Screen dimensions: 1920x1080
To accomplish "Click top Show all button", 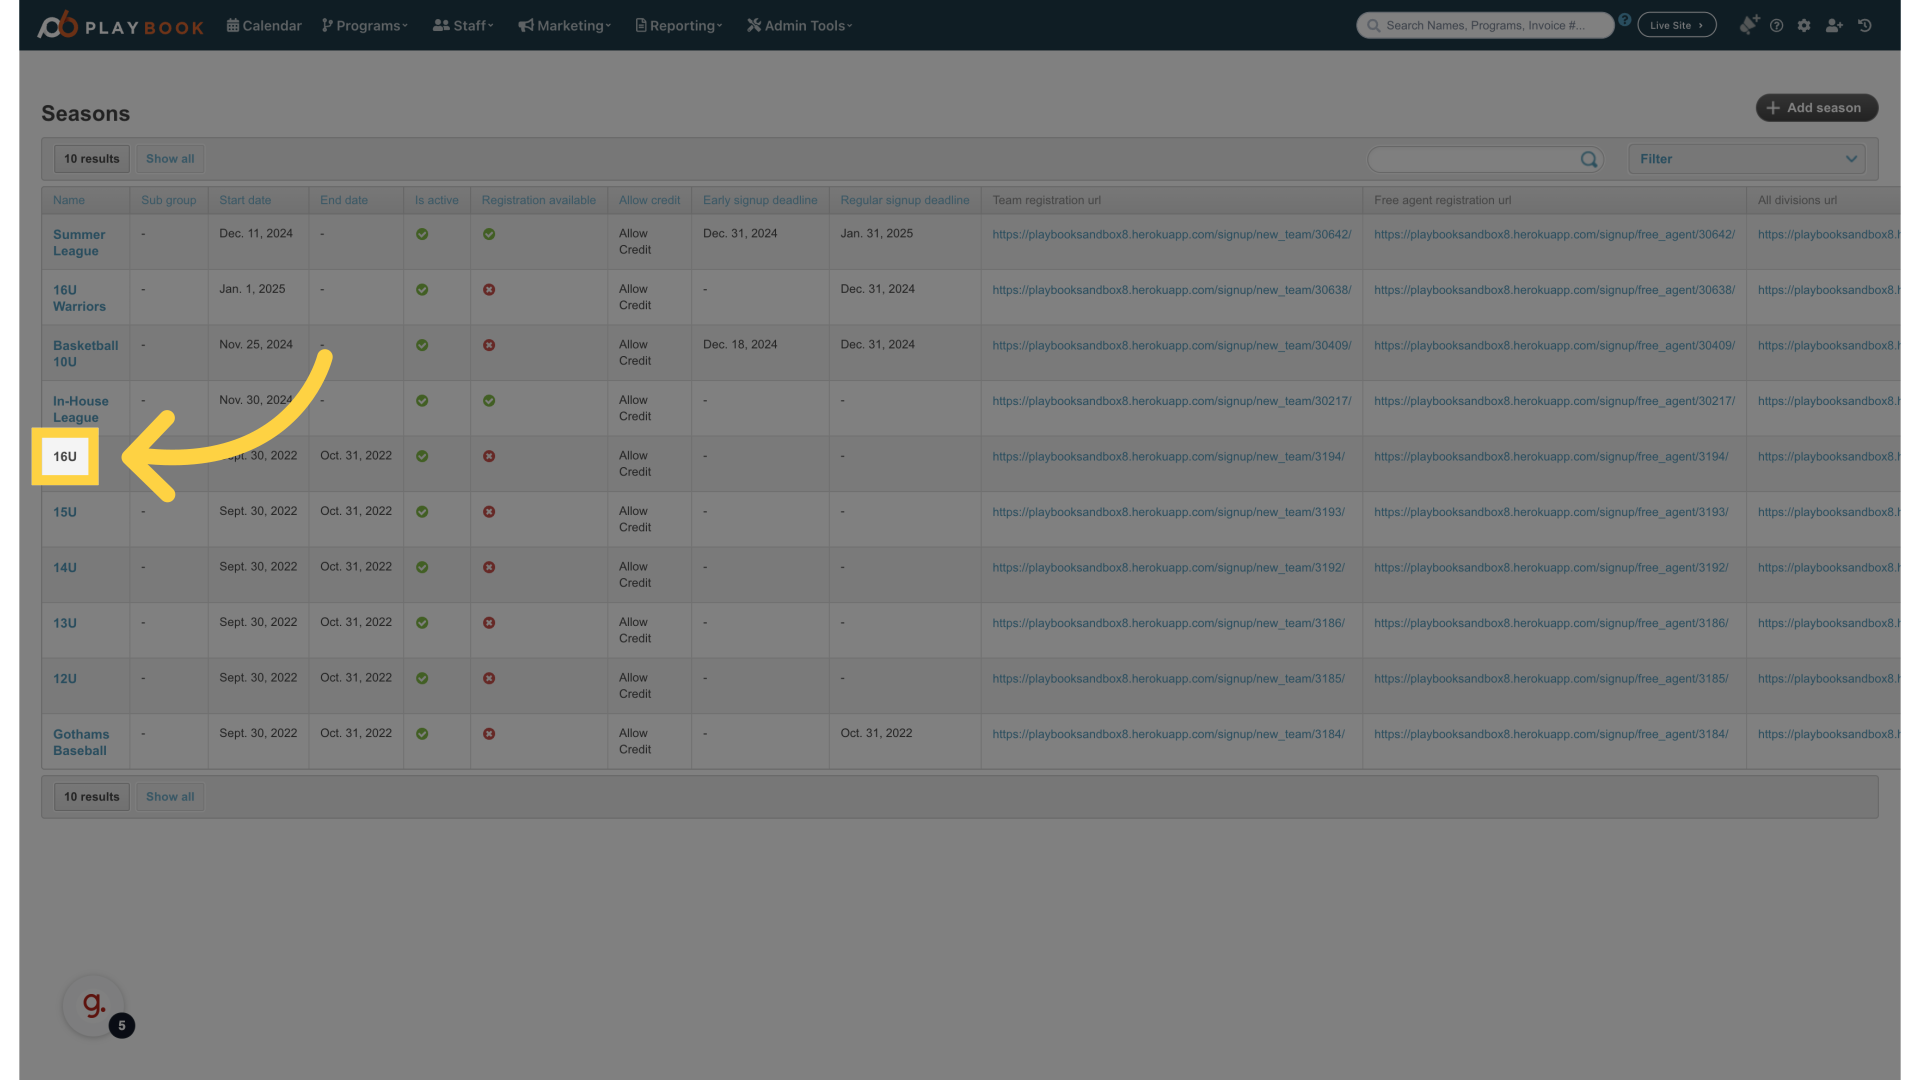I will pos(170,159).
